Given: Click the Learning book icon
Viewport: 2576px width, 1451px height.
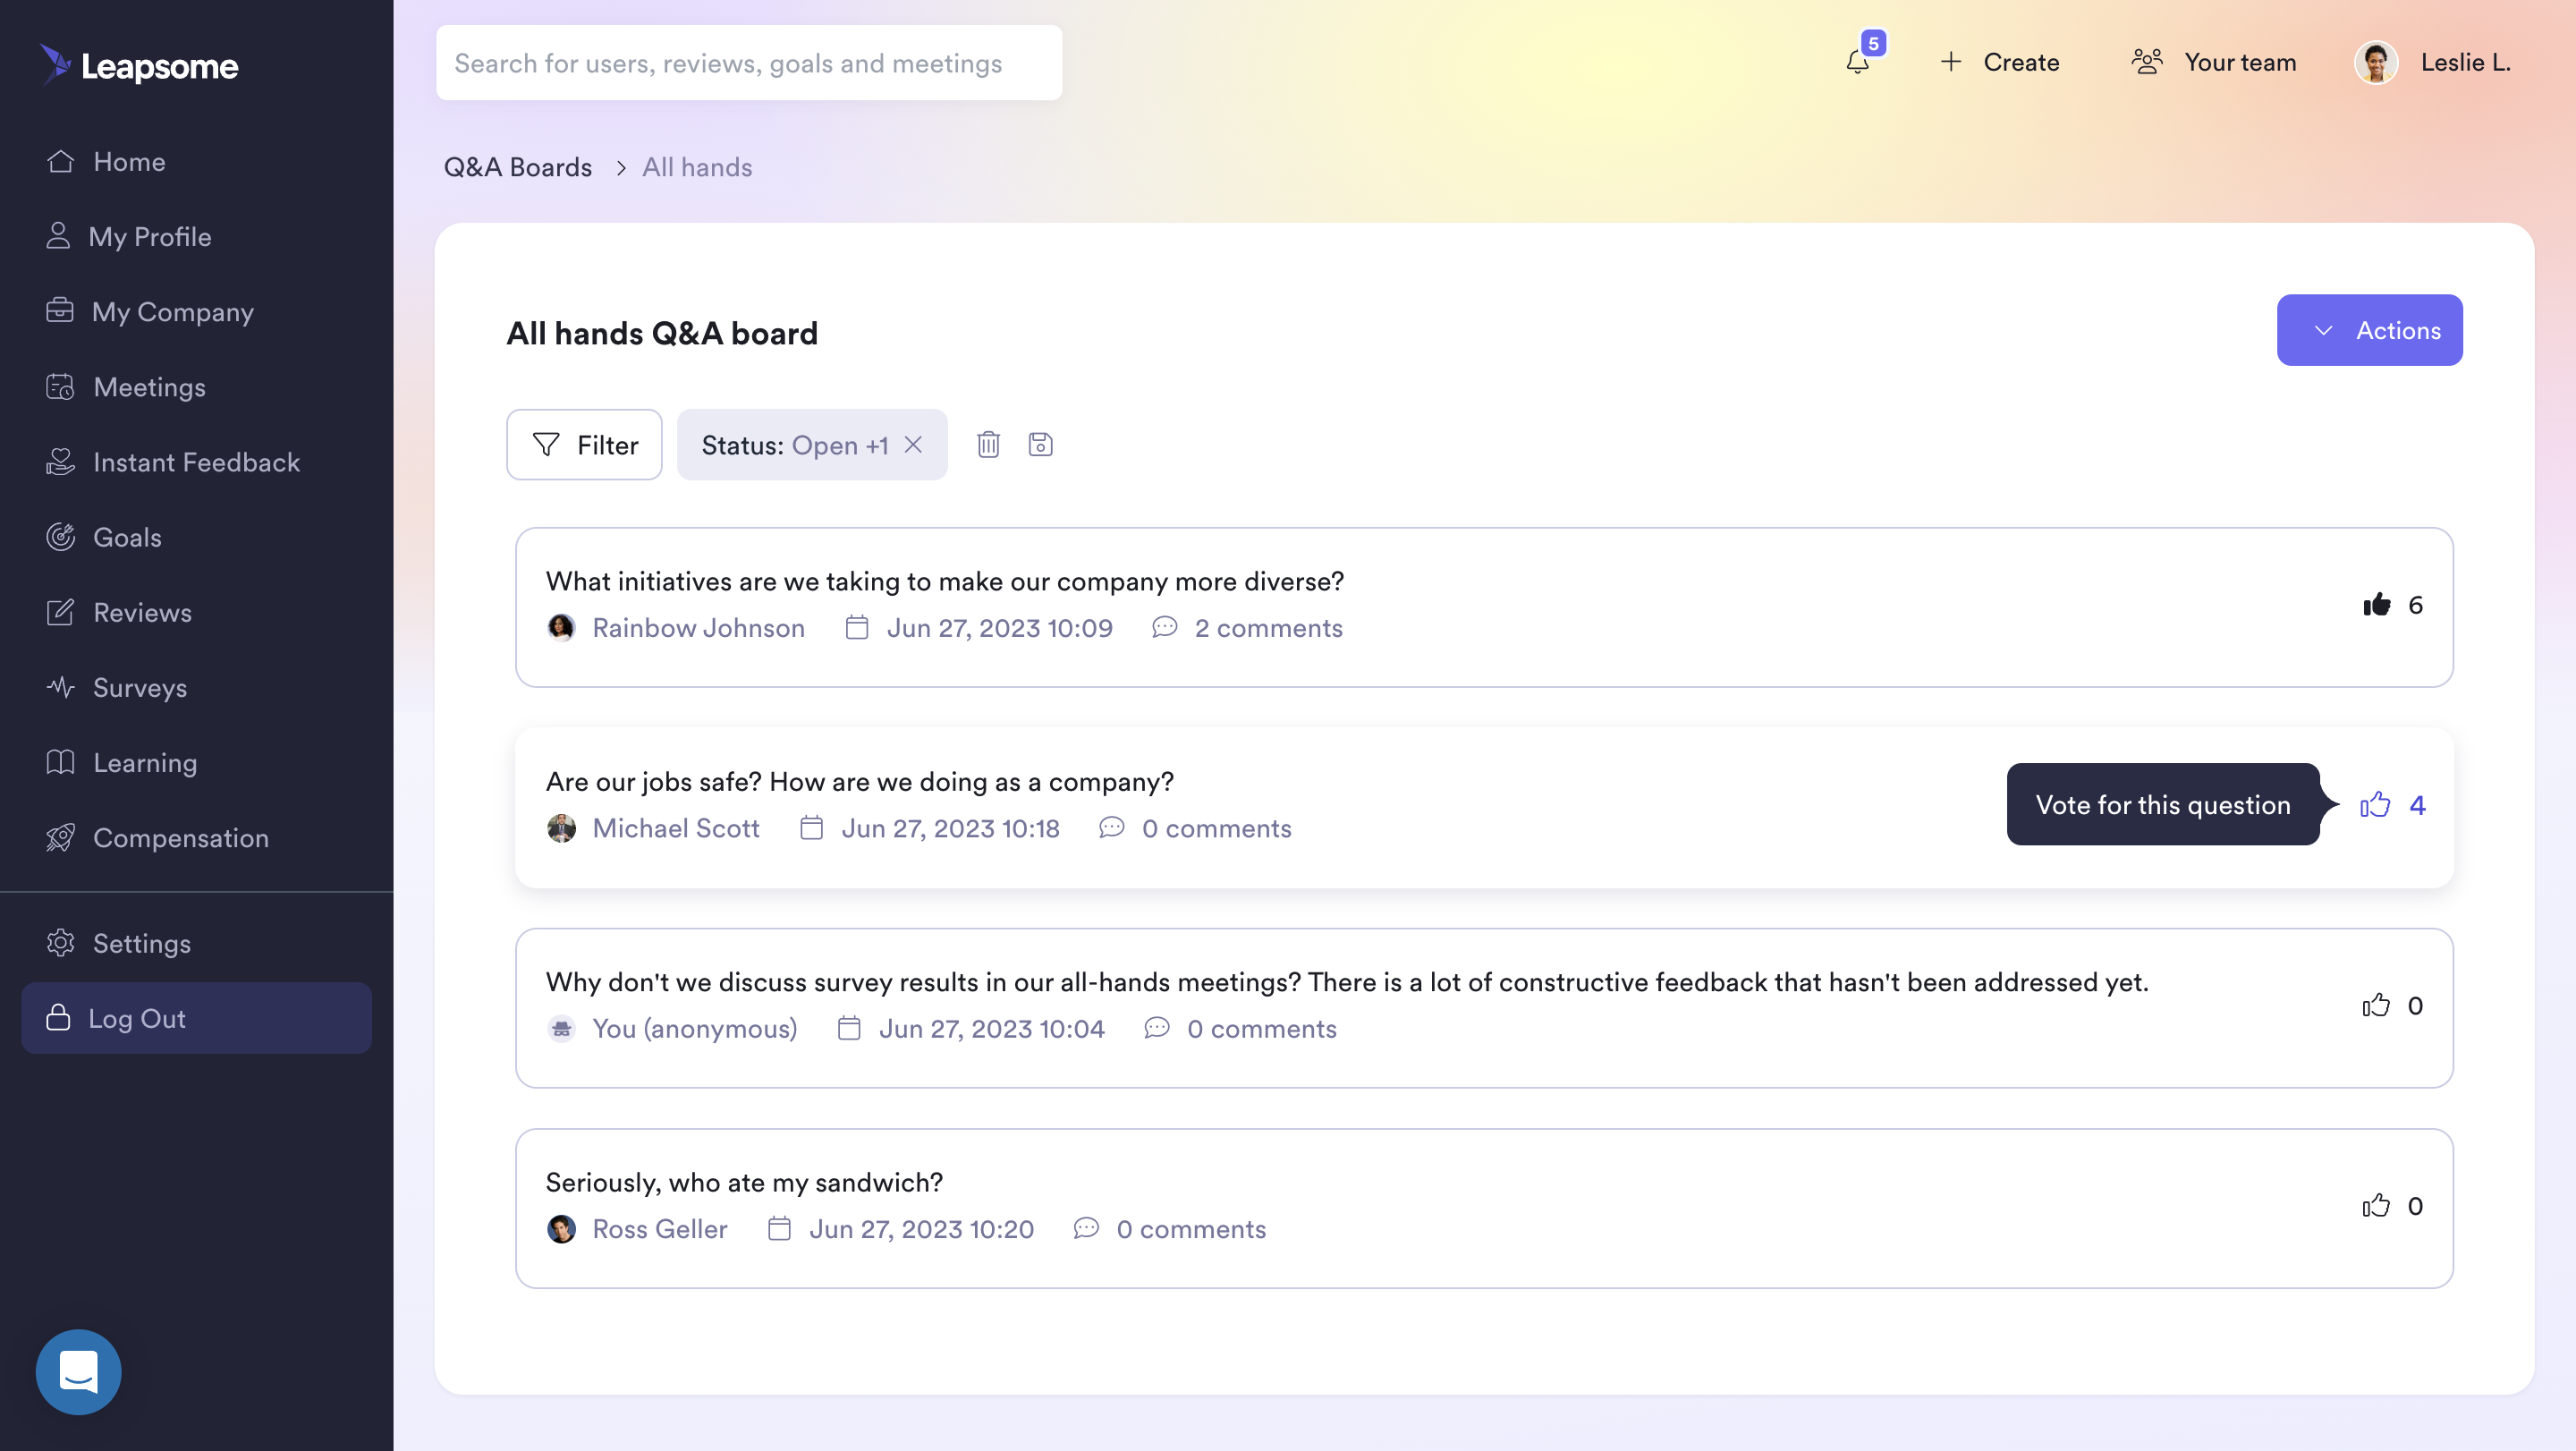Looking at the screenshot, I should click(x=60, y=762).
